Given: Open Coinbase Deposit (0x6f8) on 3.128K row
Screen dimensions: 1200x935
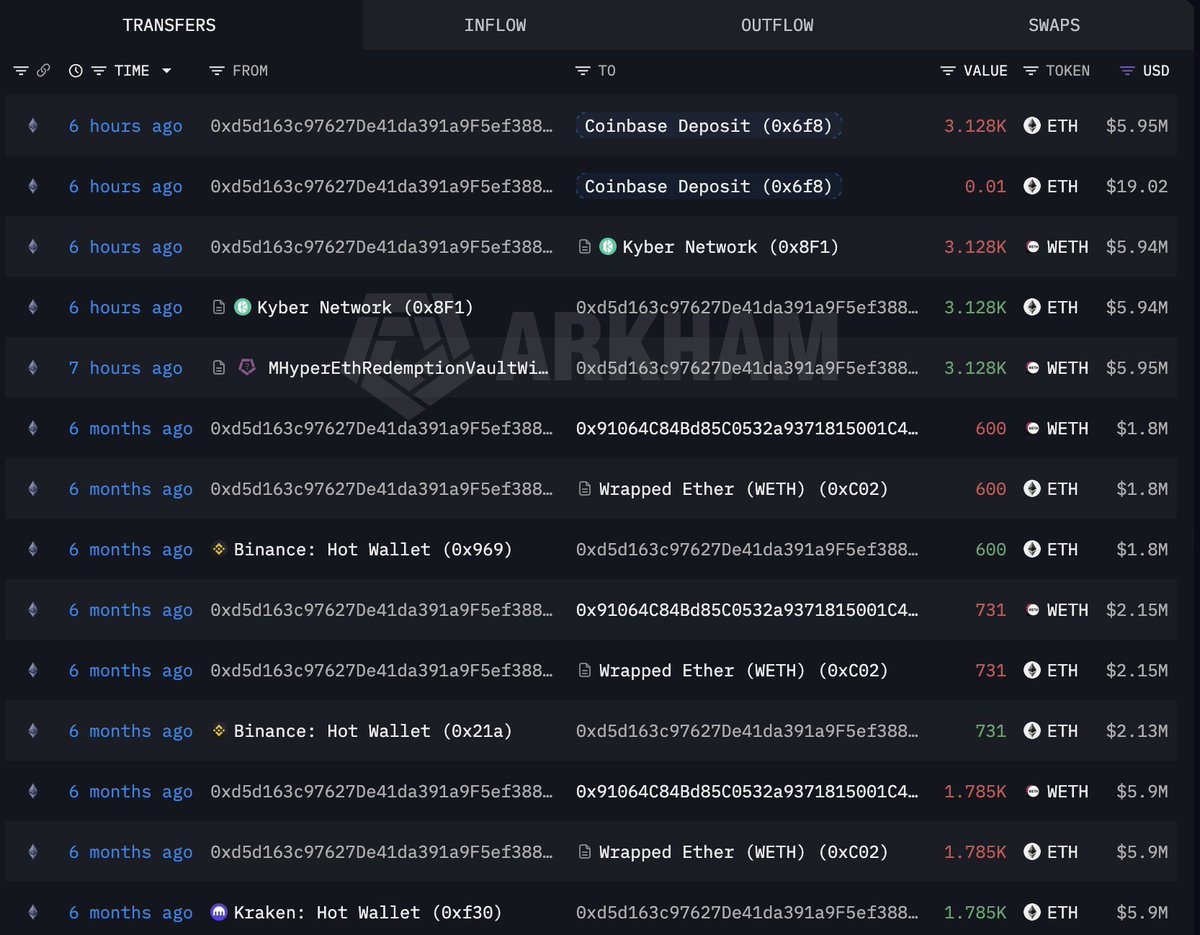Looking at the screenshot, I should coord(709,126).
